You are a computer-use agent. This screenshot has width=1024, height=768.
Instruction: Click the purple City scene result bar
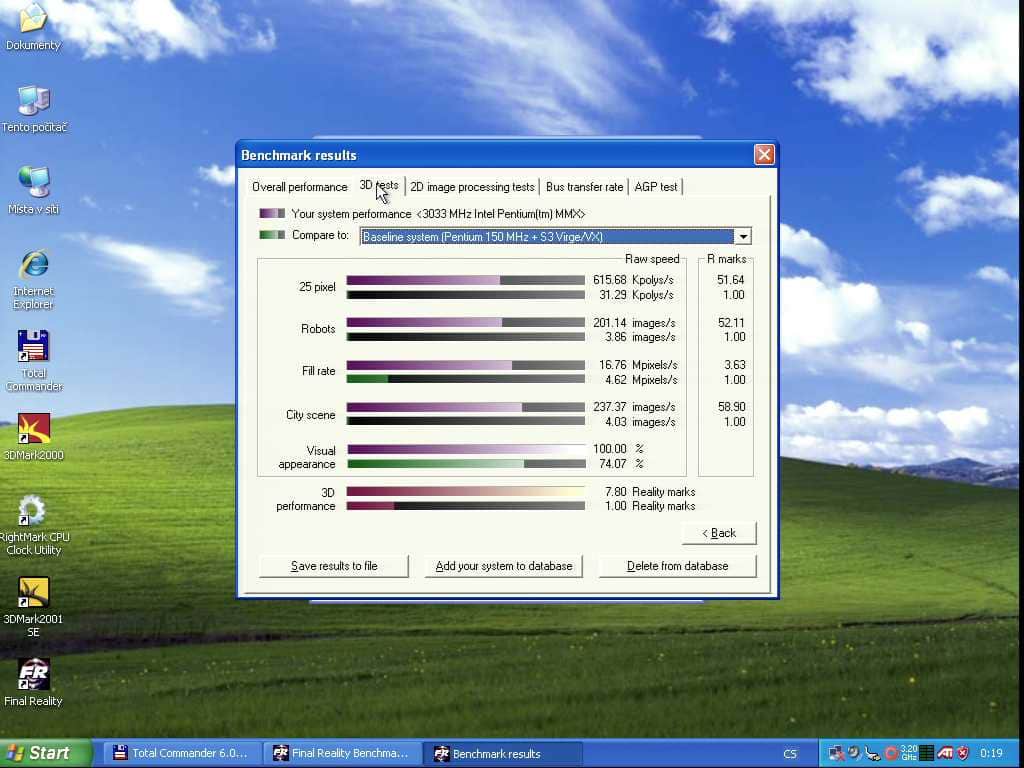tap(434, 407)
